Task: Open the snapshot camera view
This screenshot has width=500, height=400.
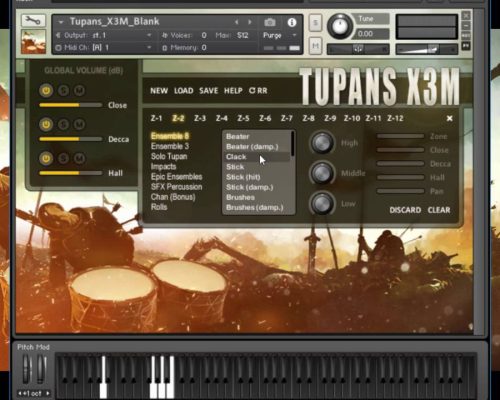Action: (270, 22)
